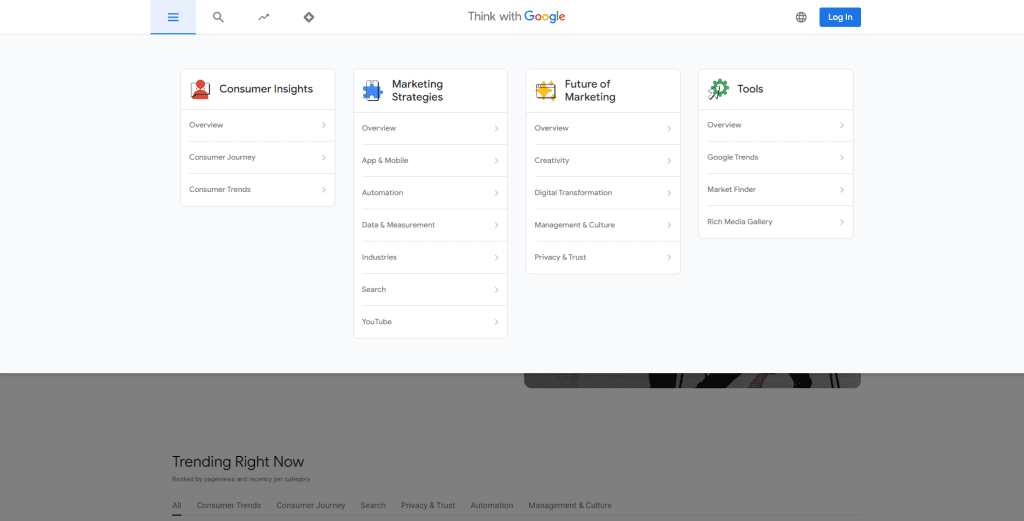
Task: Click the chevron beside YouTube
Action: [x=496, y=322]
